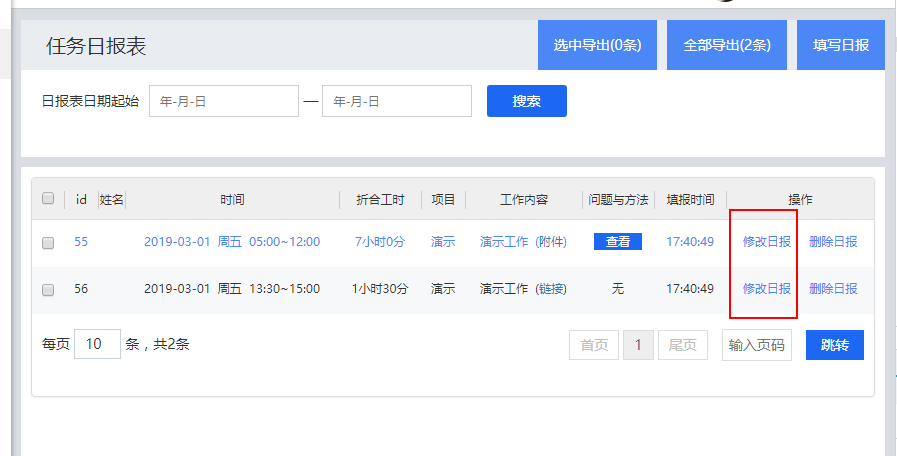Click the 姓名 column header
Screen dimensions: 897x456
[112, 200]
